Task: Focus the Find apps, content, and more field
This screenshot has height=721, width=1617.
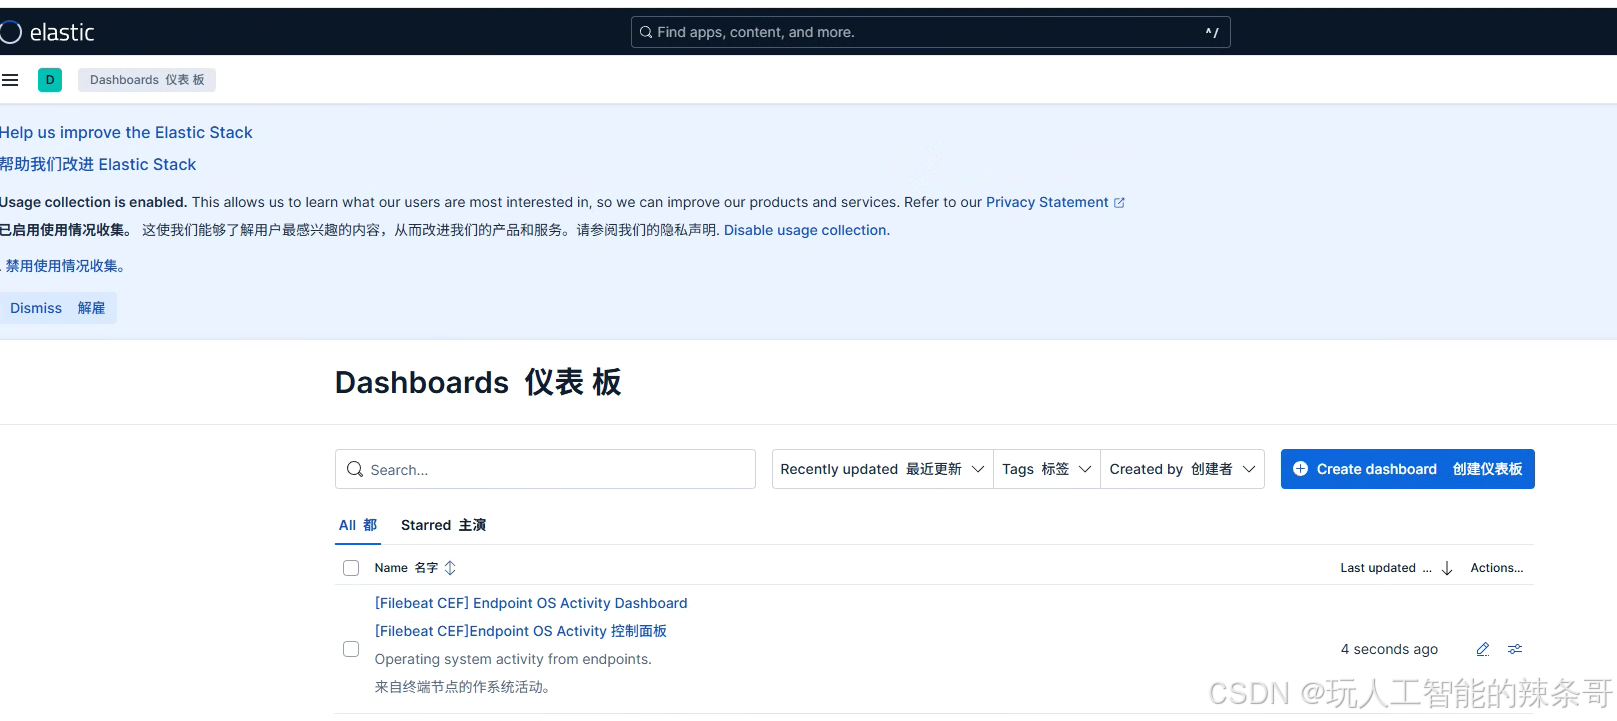Action: point(931,32)
